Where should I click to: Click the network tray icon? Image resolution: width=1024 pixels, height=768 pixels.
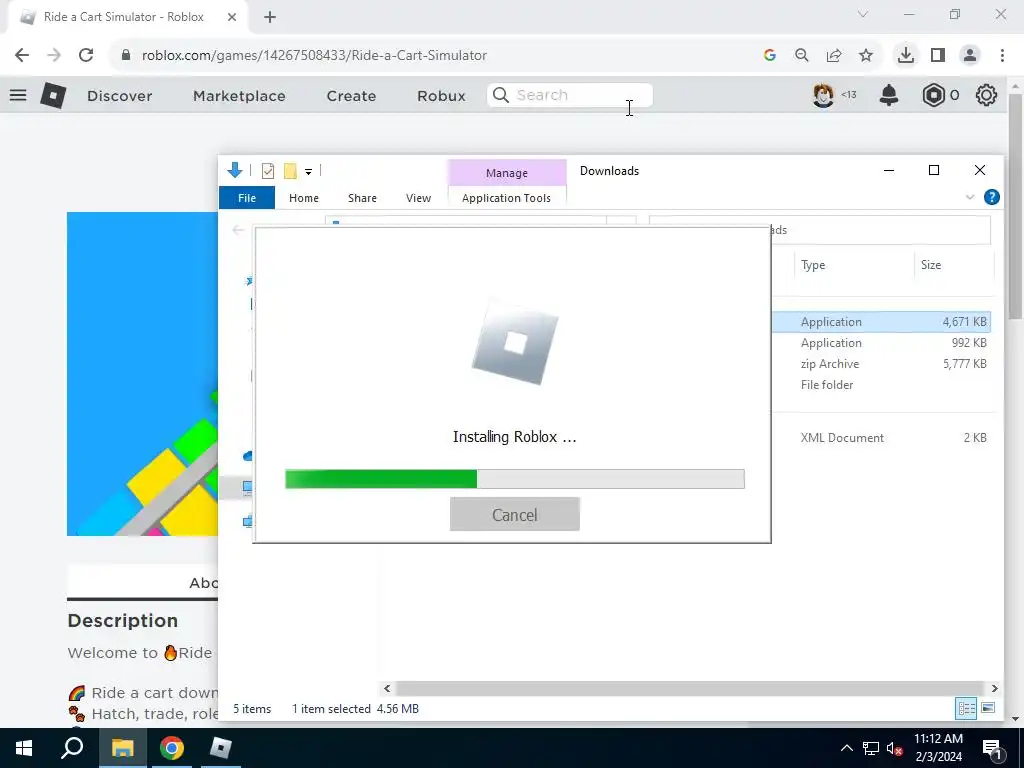[x=871, y=748]
